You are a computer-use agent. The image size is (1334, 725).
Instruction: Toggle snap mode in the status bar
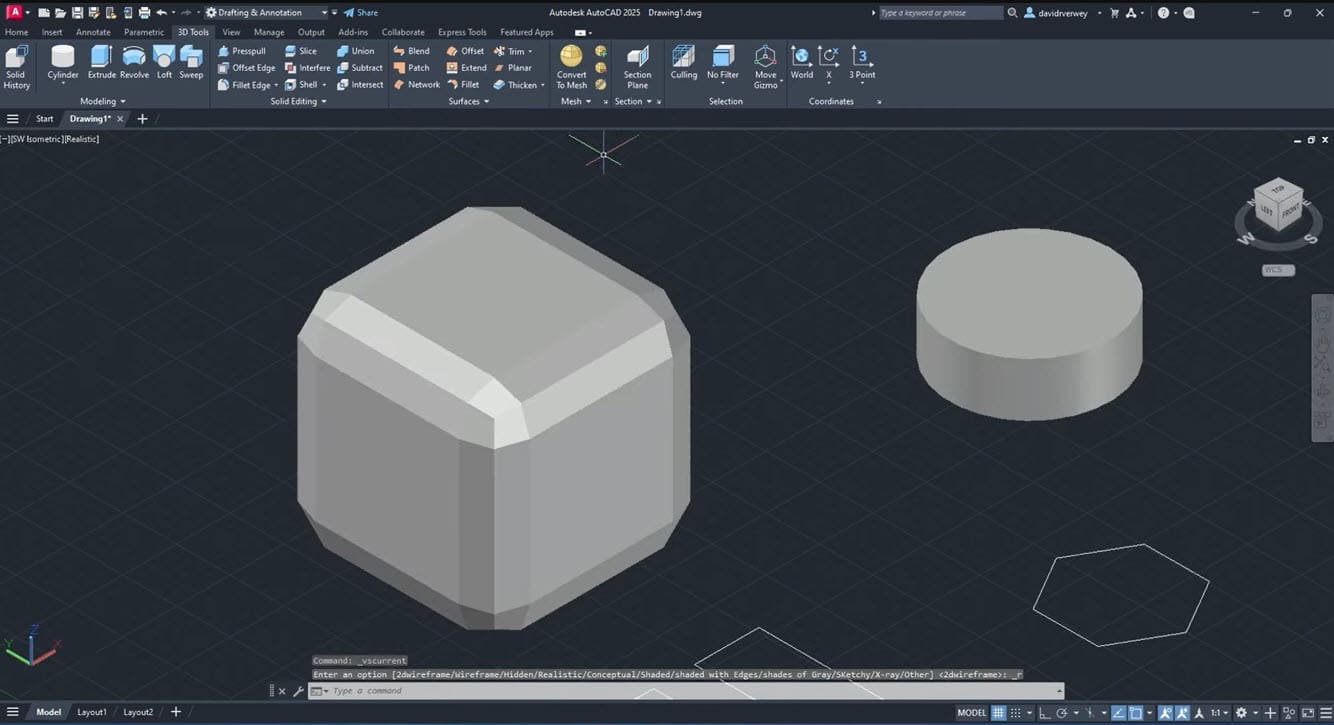[1014, 712]
